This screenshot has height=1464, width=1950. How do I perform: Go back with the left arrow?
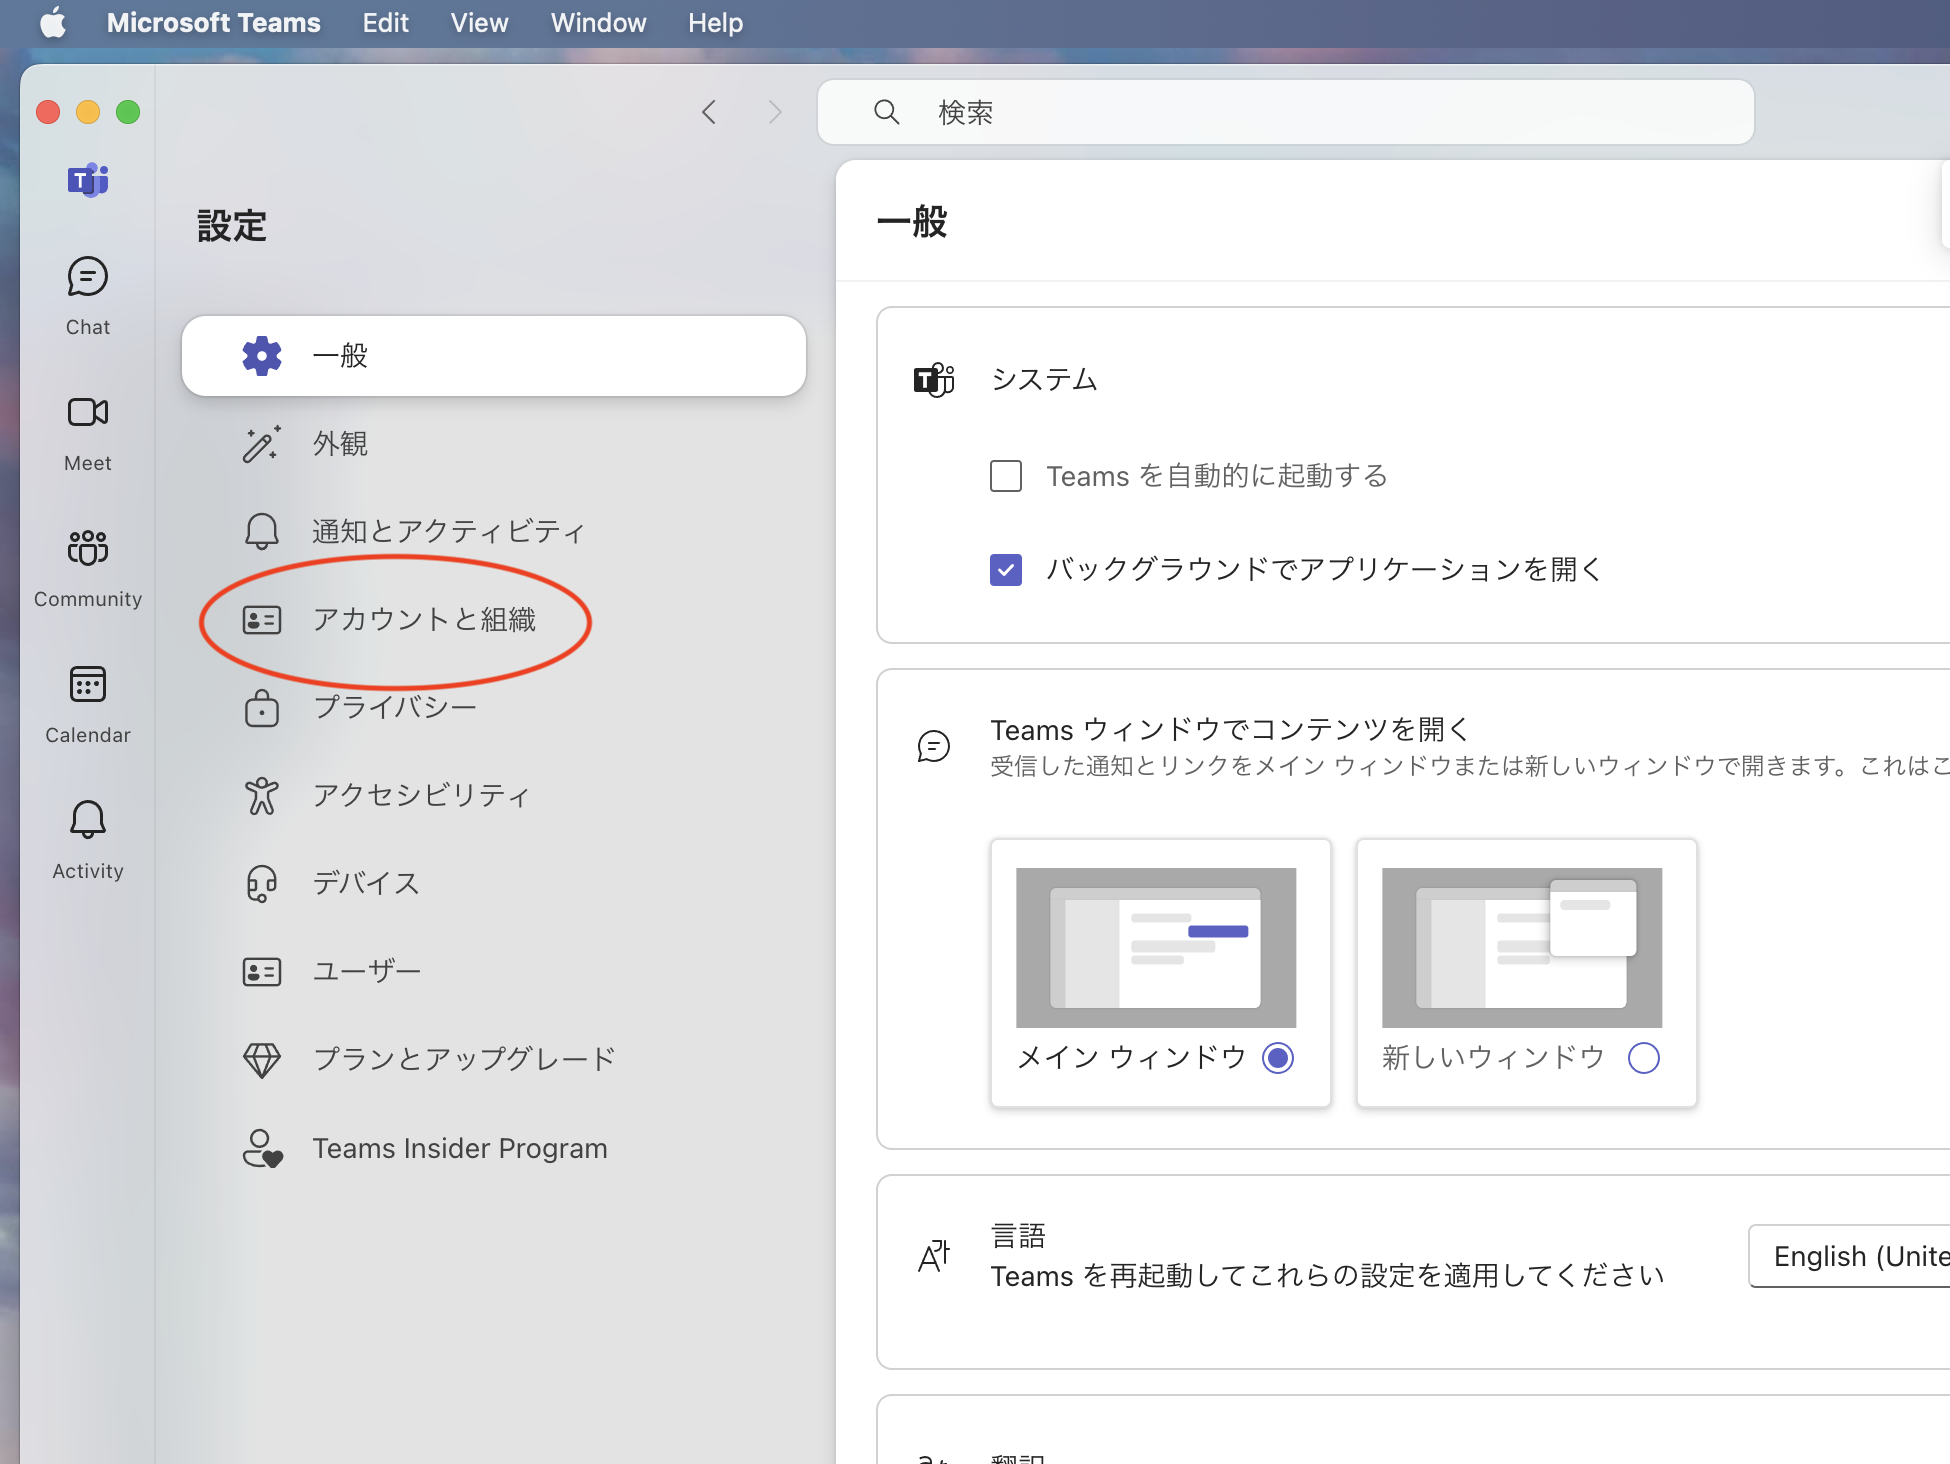point(709,112)
